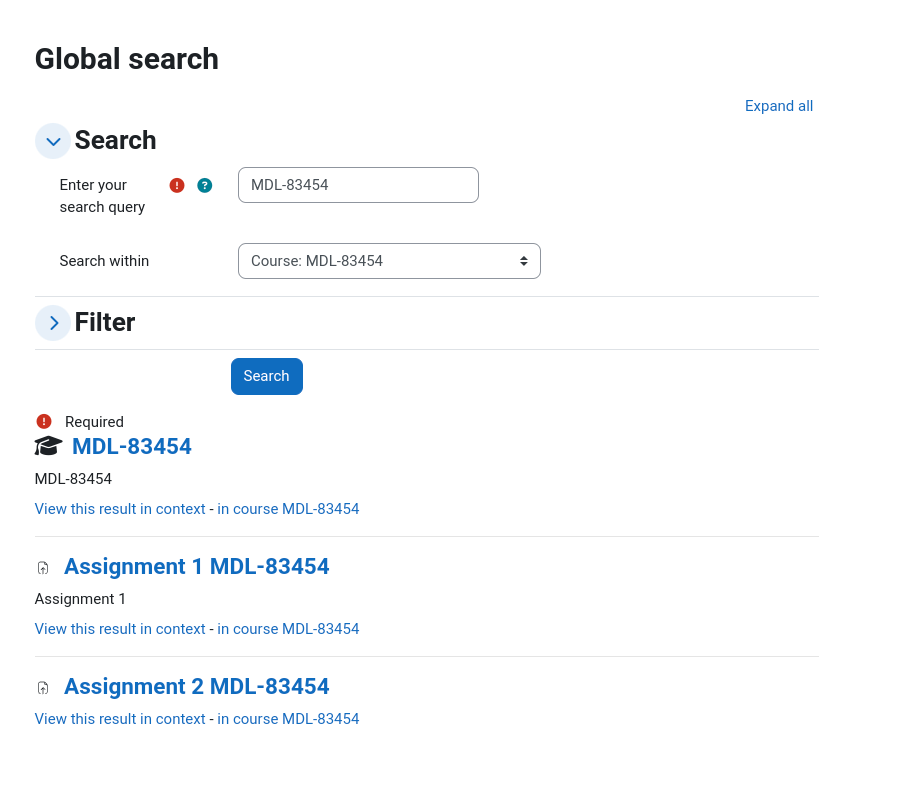The image size is (913, 808).
Task: Click the Expand all link
Action: (x=778, y=106)
